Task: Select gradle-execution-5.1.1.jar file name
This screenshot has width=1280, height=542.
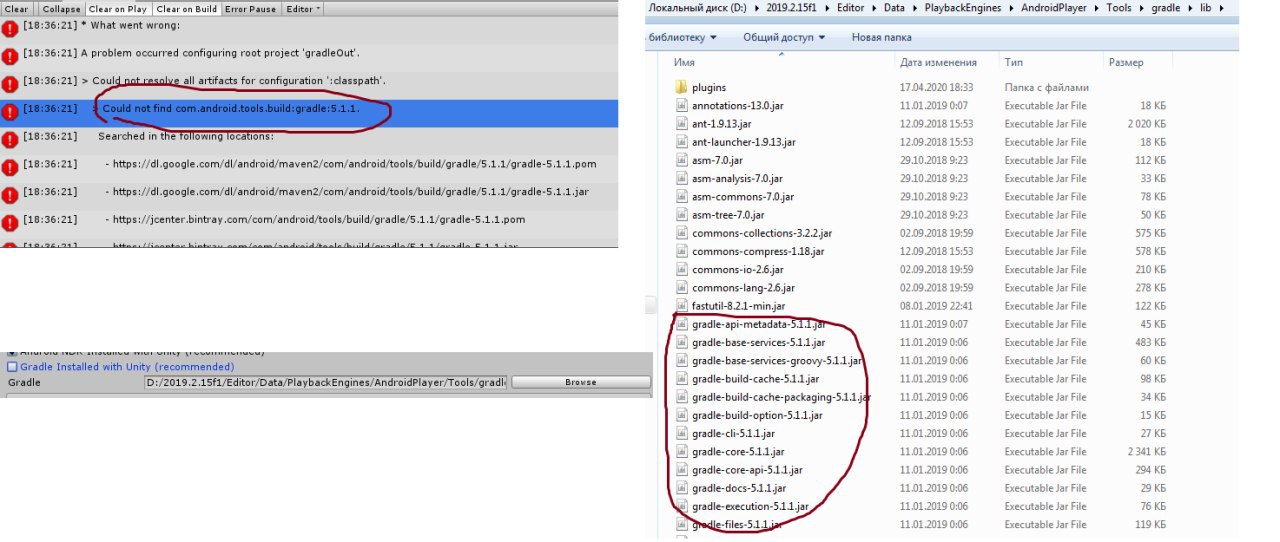Action: point(750,506)
